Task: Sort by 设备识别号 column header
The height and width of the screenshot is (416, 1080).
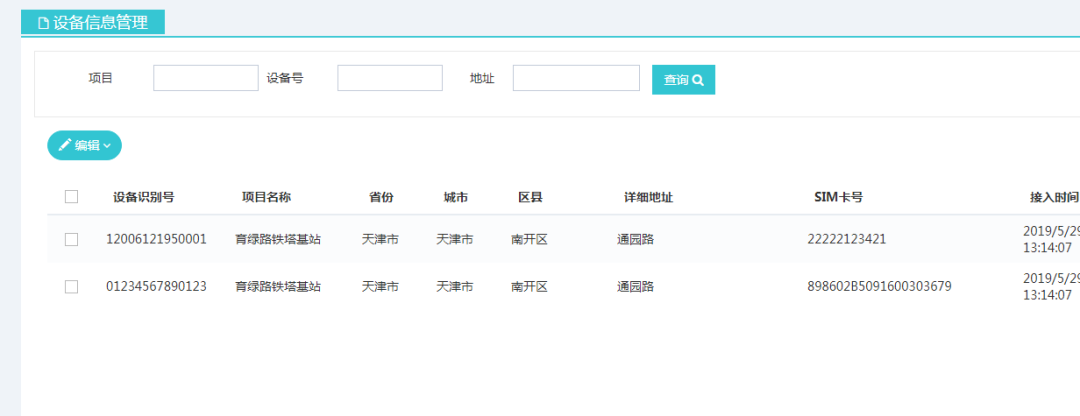Action: [143, 197]
